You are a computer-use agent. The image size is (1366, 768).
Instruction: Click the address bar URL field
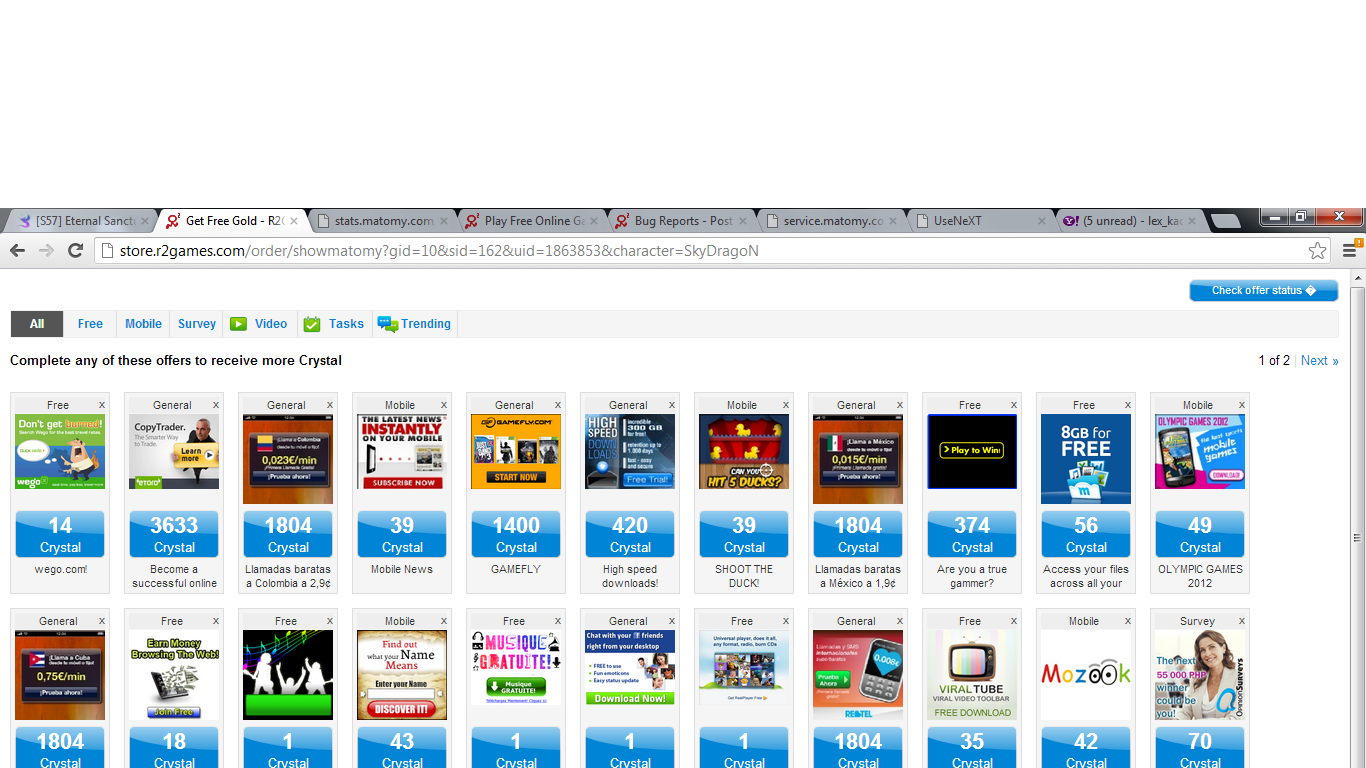click(700, 251)
